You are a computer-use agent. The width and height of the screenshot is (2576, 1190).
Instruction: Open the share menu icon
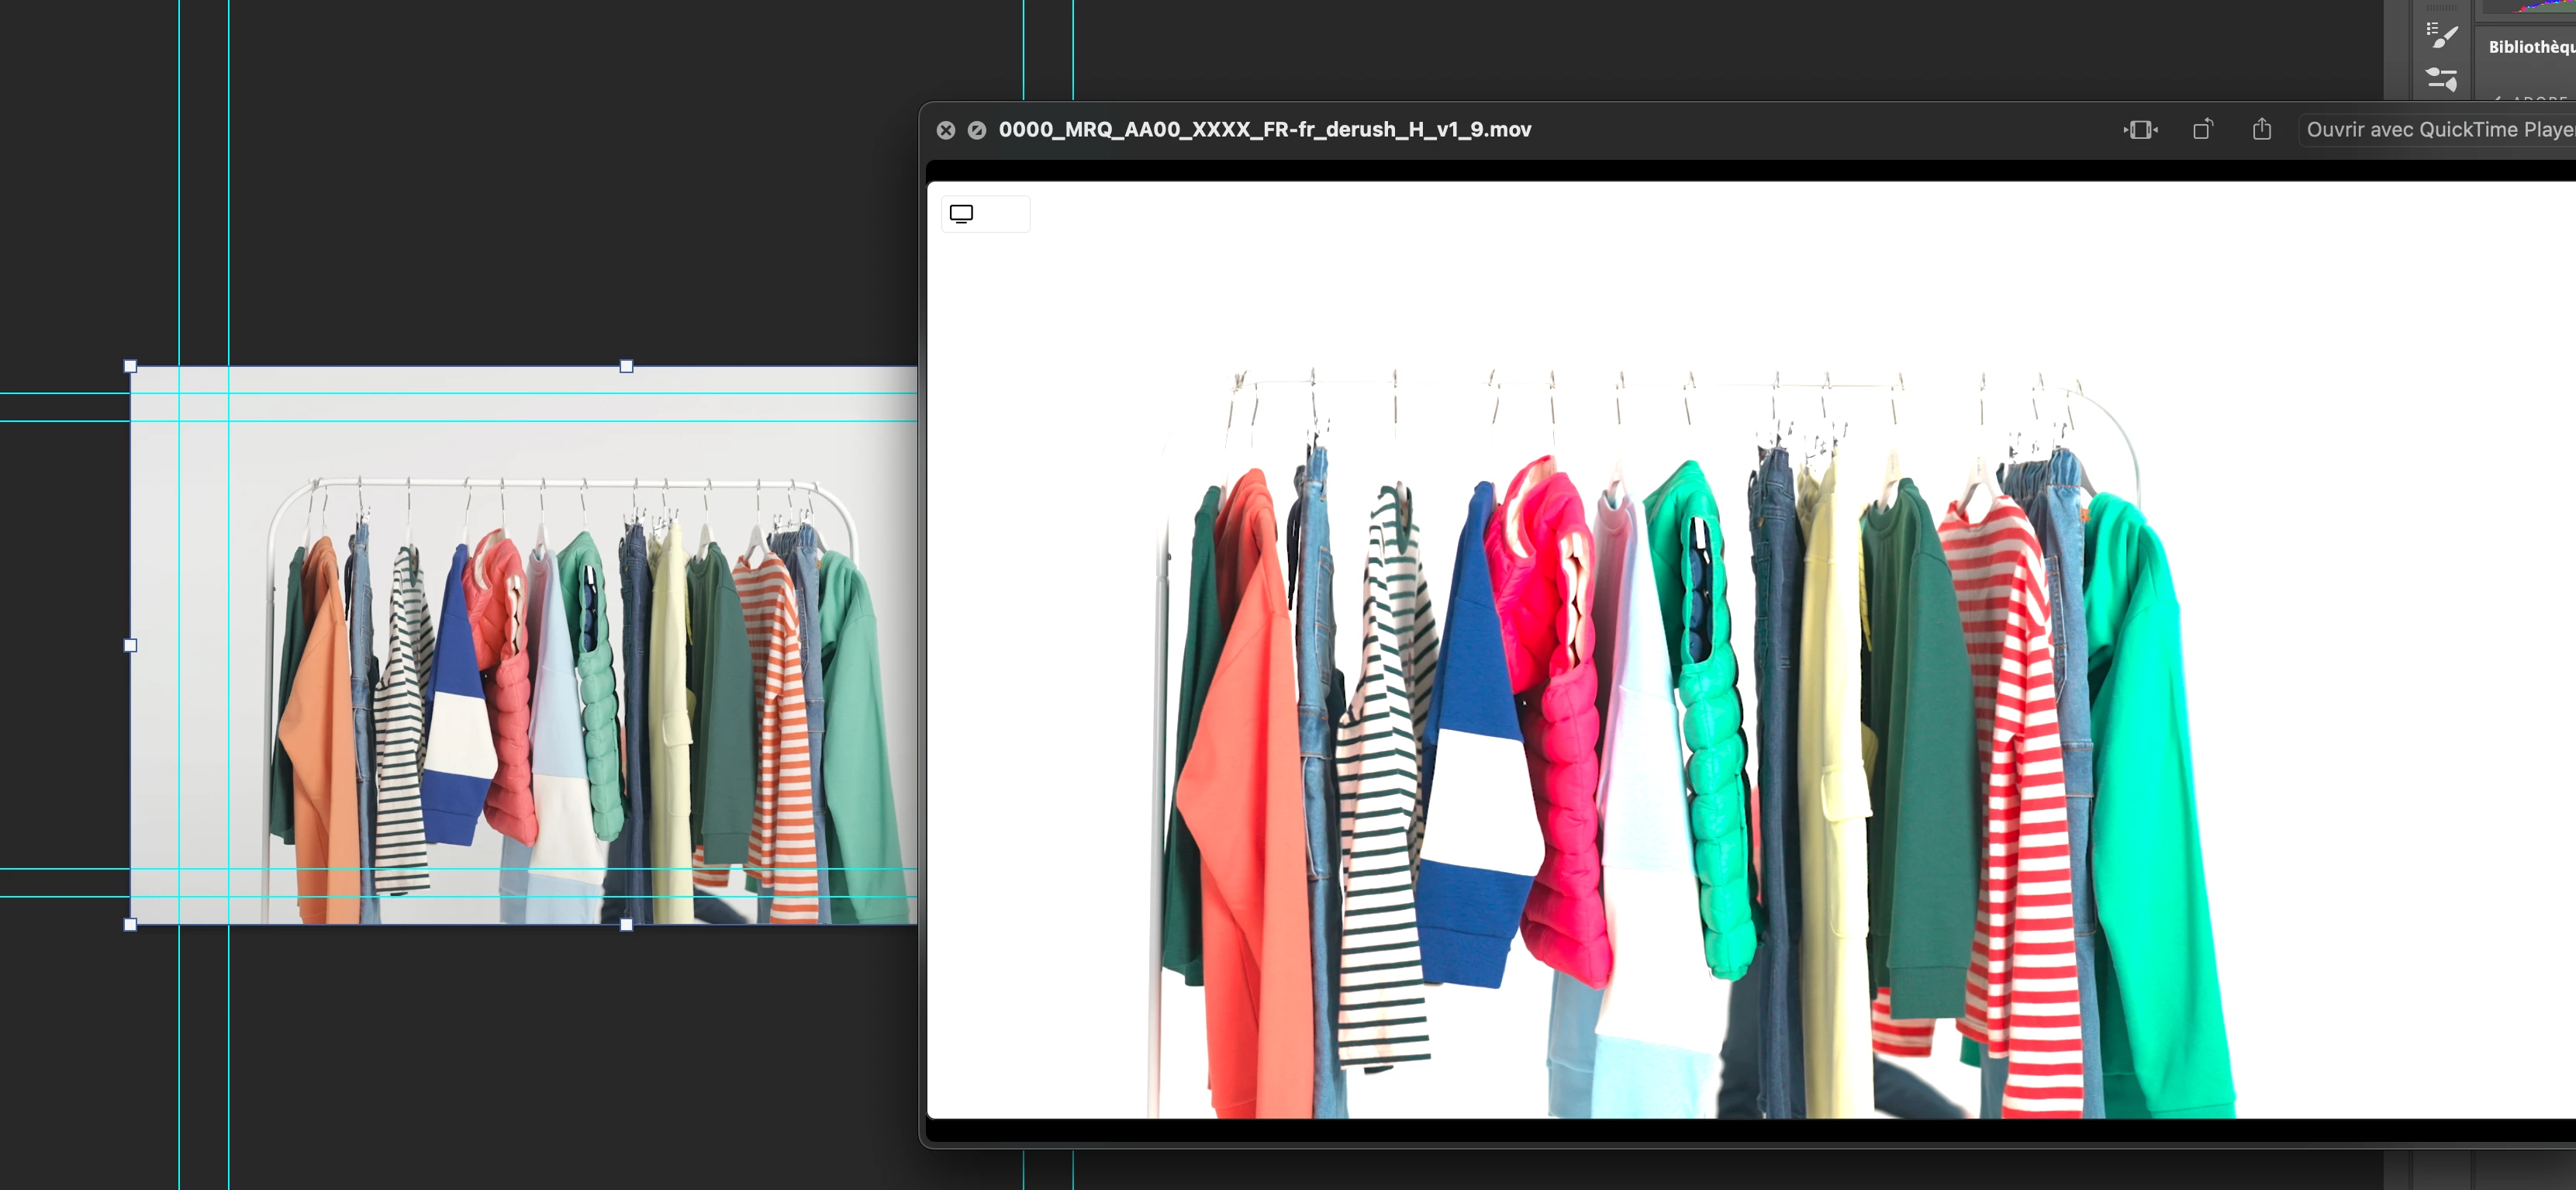(x=2262, y=130)
